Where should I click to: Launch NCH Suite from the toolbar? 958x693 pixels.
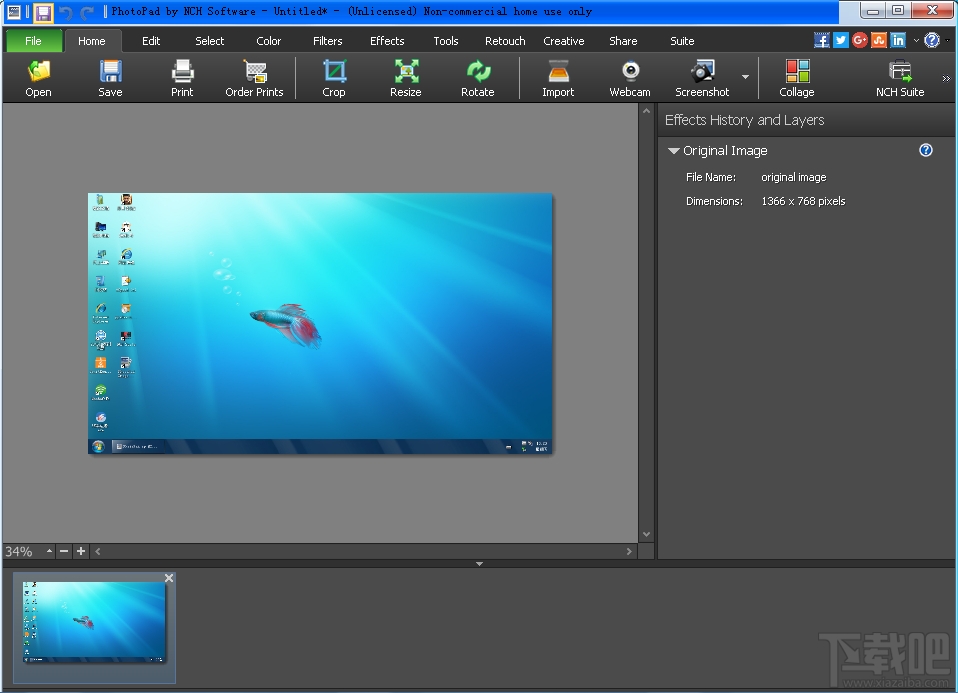tap(898, 77)
